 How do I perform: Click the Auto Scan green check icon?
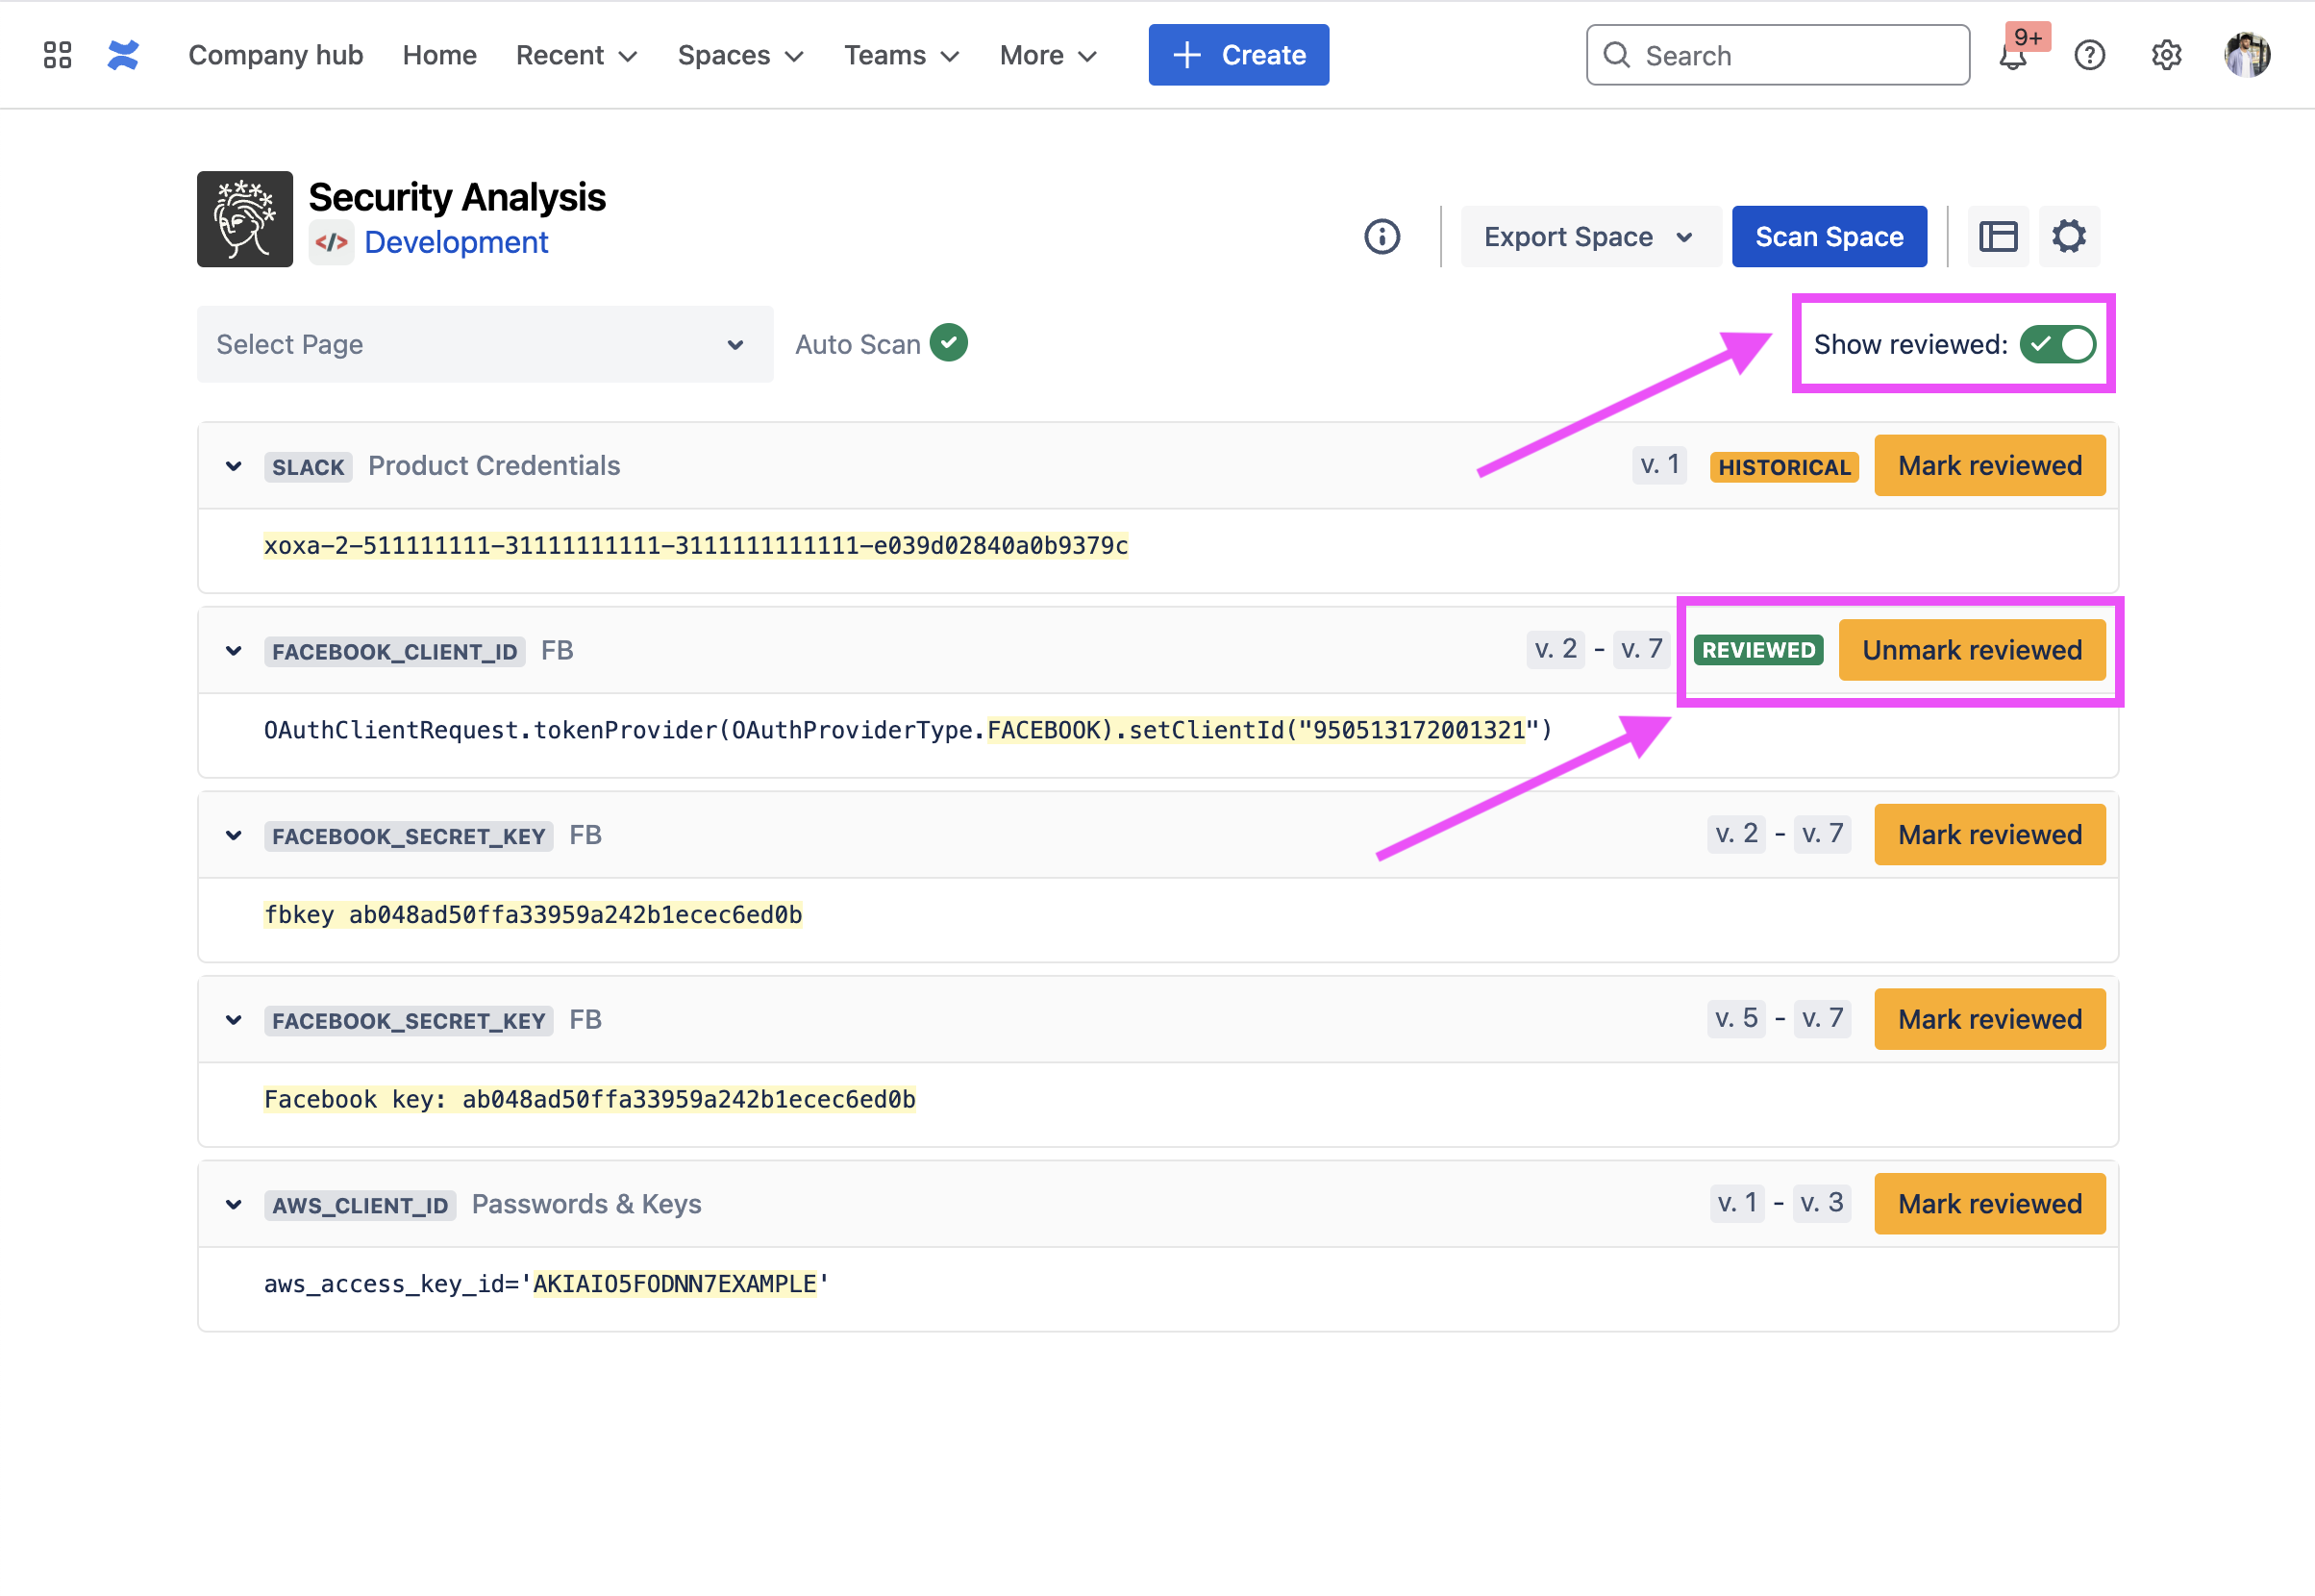coord(948,343)
